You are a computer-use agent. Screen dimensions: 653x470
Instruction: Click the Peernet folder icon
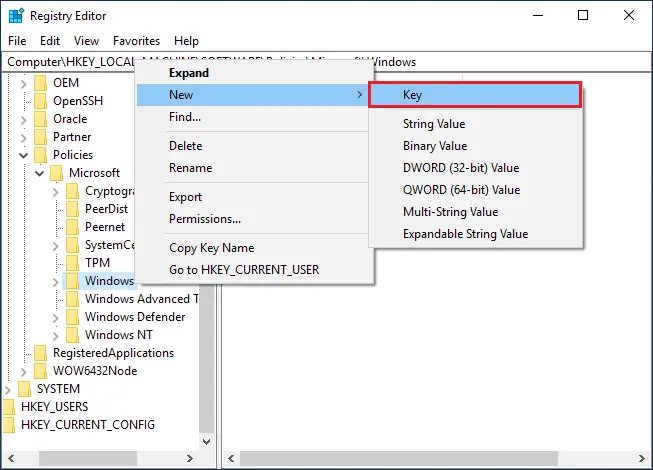point(72,227)
